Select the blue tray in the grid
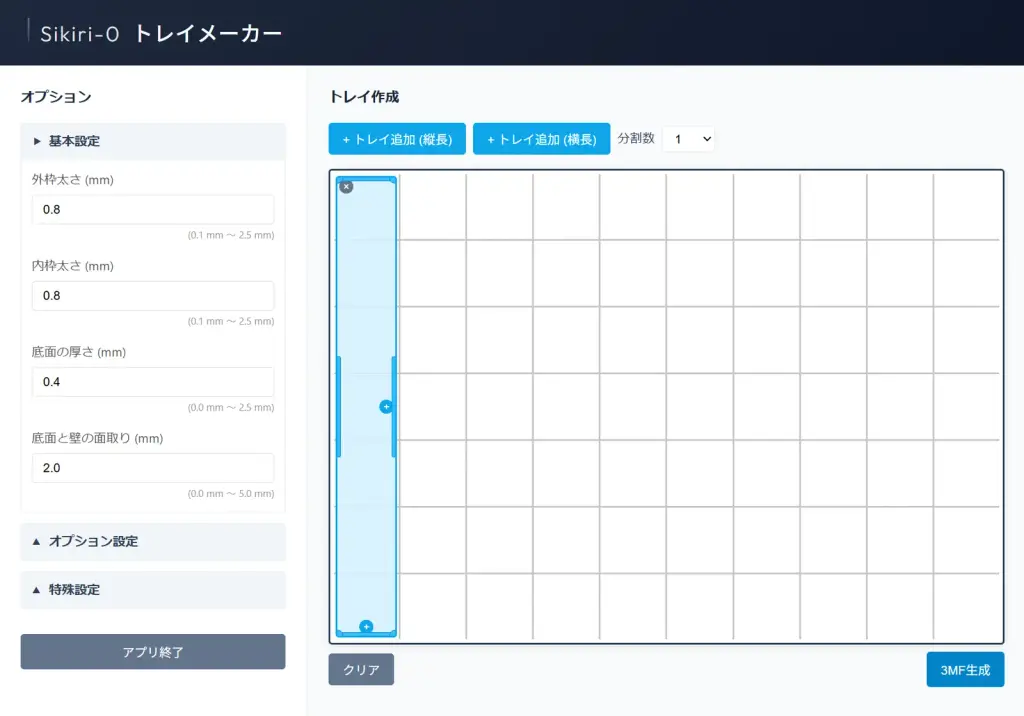Image resolution: width=1024 pixels, height=716 pixels. [x=365, y=300]
